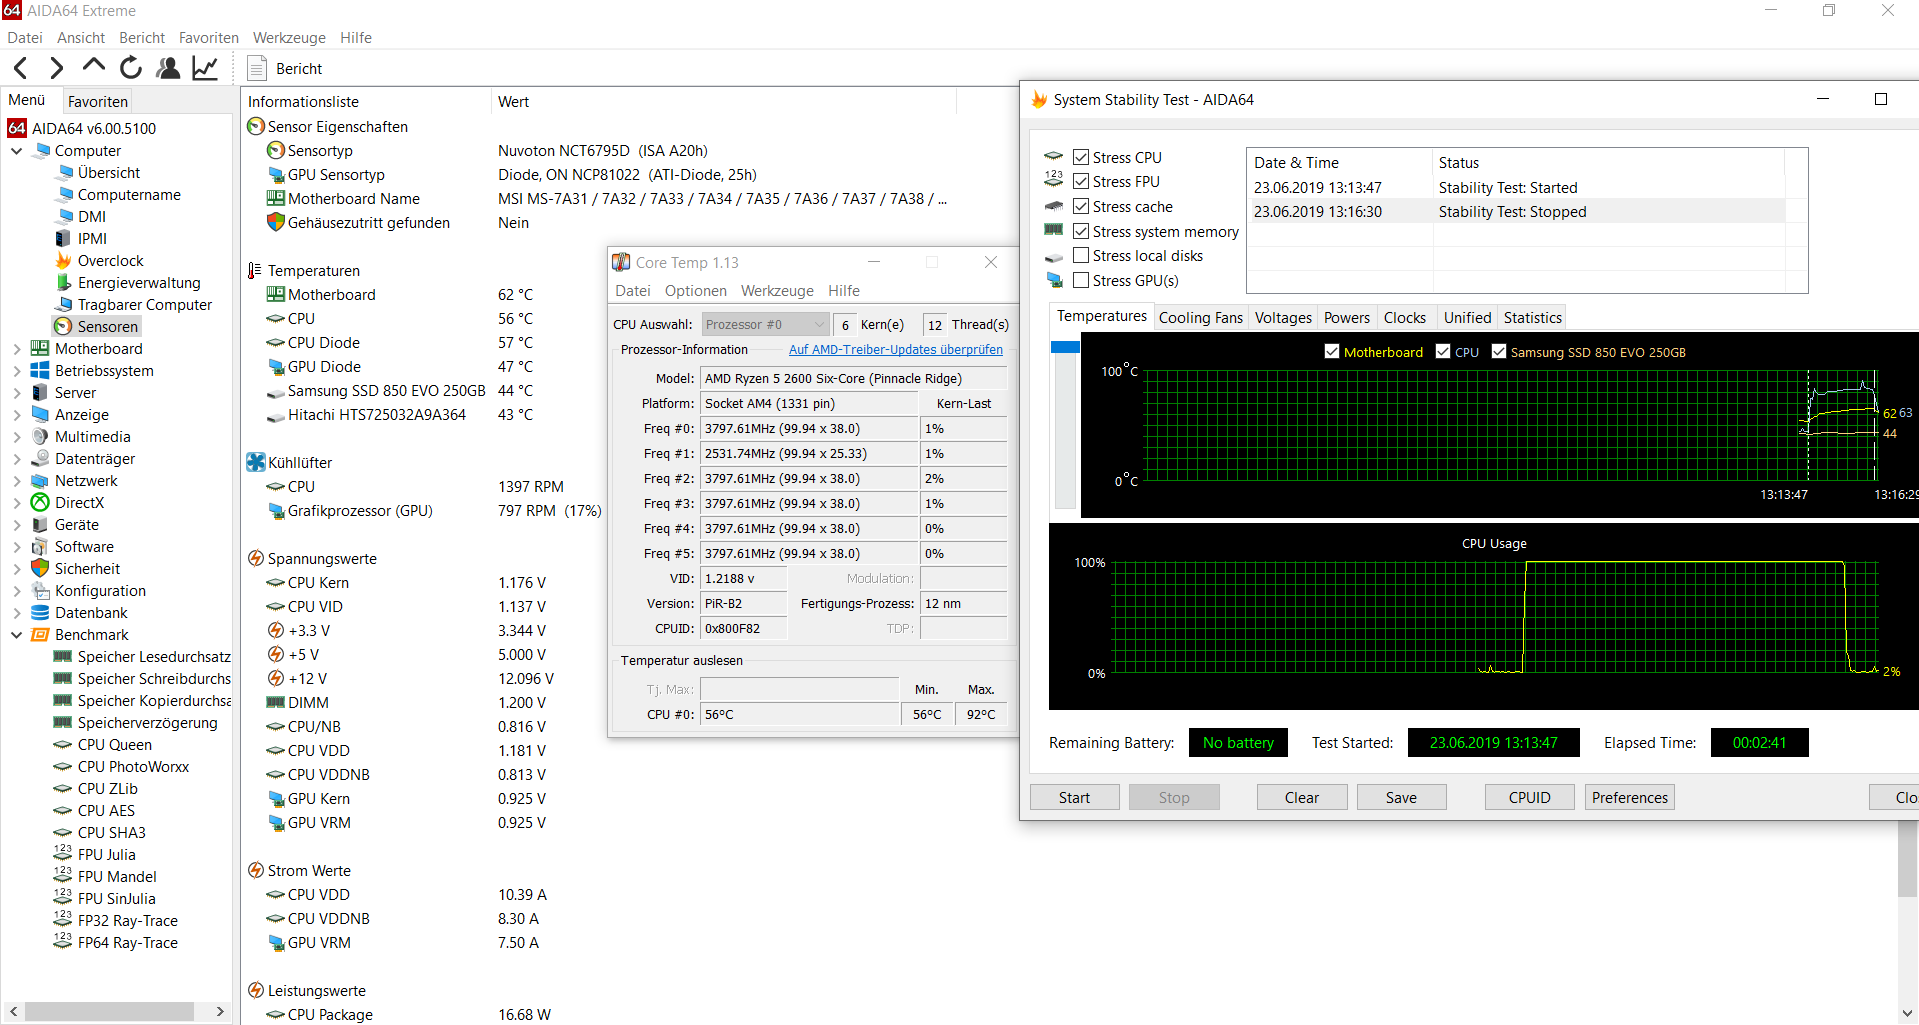Open Preferences in Stability Test

(1630, 797)
